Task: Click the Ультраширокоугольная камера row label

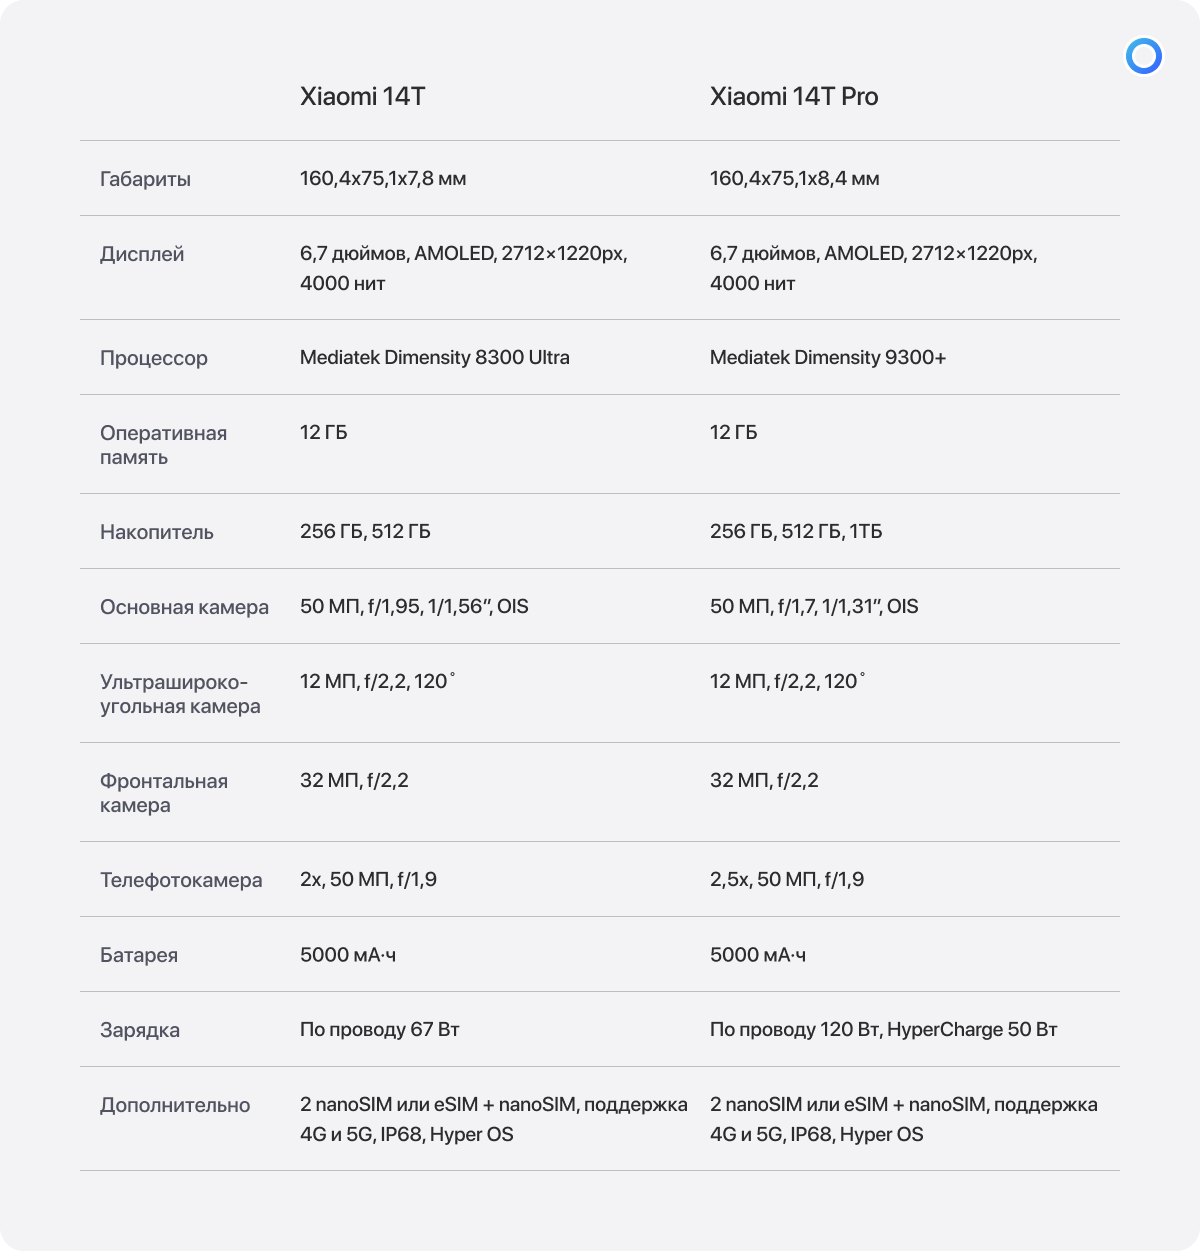Action: (x=180, y=694)
